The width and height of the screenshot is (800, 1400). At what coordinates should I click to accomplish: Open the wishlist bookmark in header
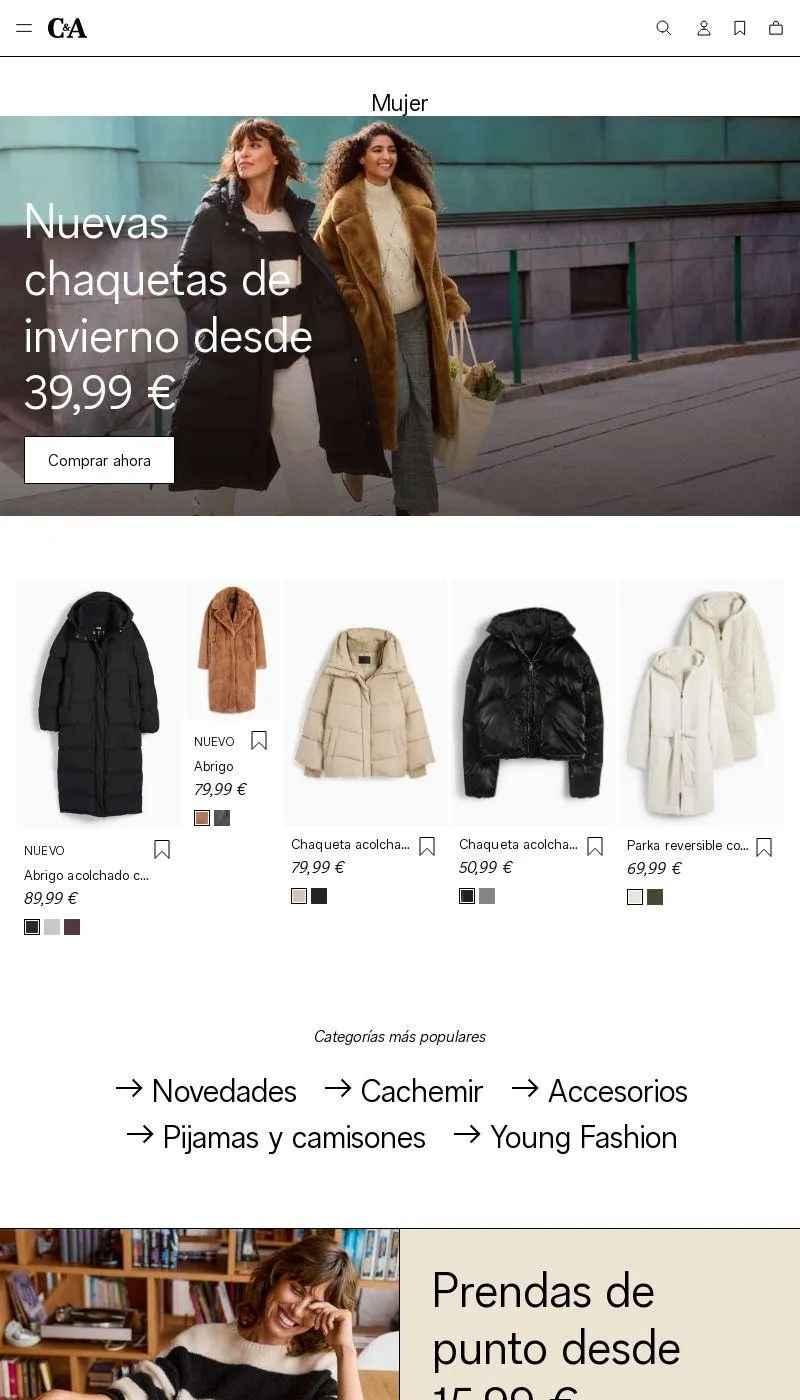(x=740, y=28)
